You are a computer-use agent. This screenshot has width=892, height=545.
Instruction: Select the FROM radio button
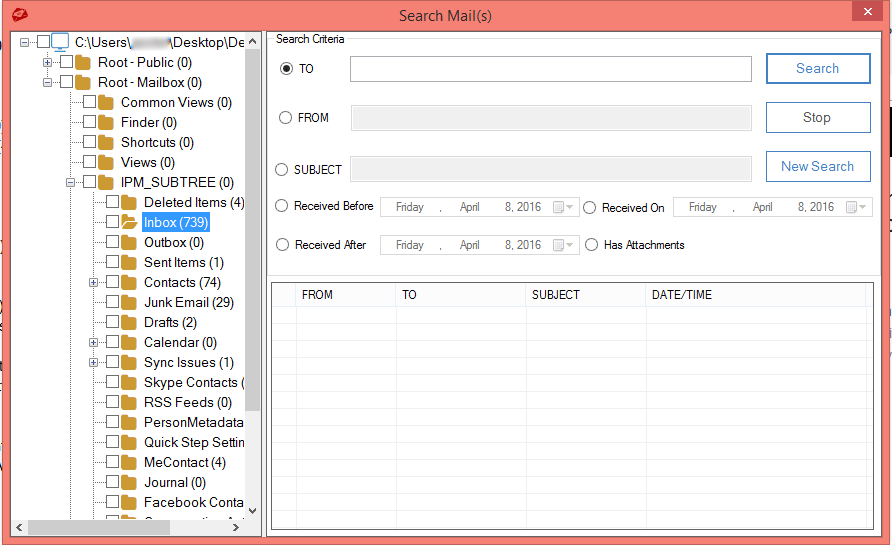(286, 118)
